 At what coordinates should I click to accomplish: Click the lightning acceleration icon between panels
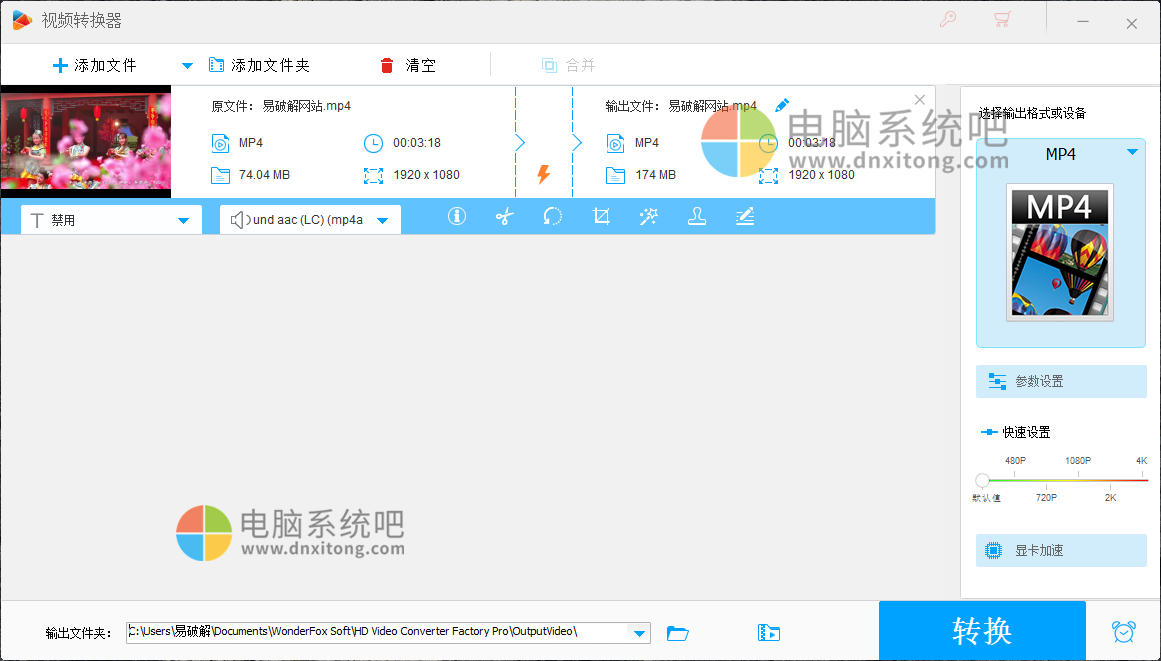(x=543, y=174)
